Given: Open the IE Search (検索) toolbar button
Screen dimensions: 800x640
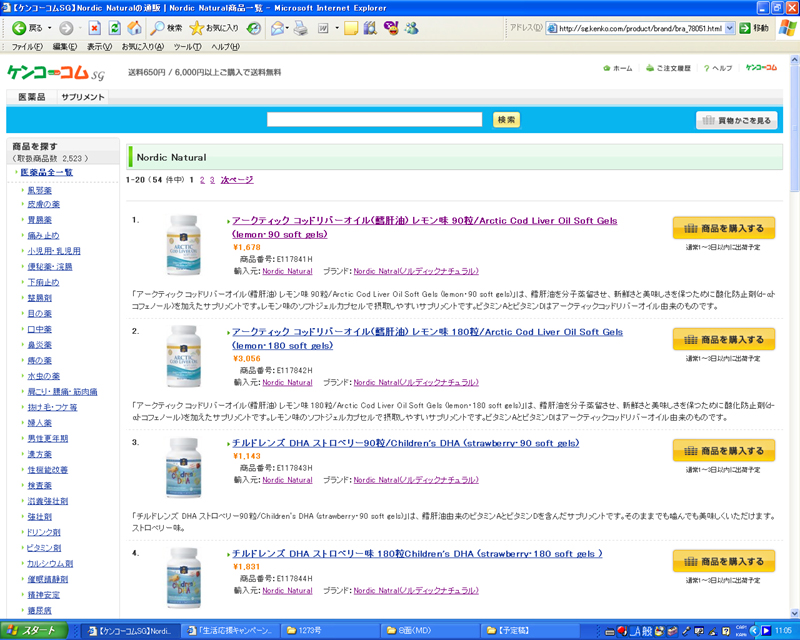Looking at the screenshot, I should (x=166, y=28).
